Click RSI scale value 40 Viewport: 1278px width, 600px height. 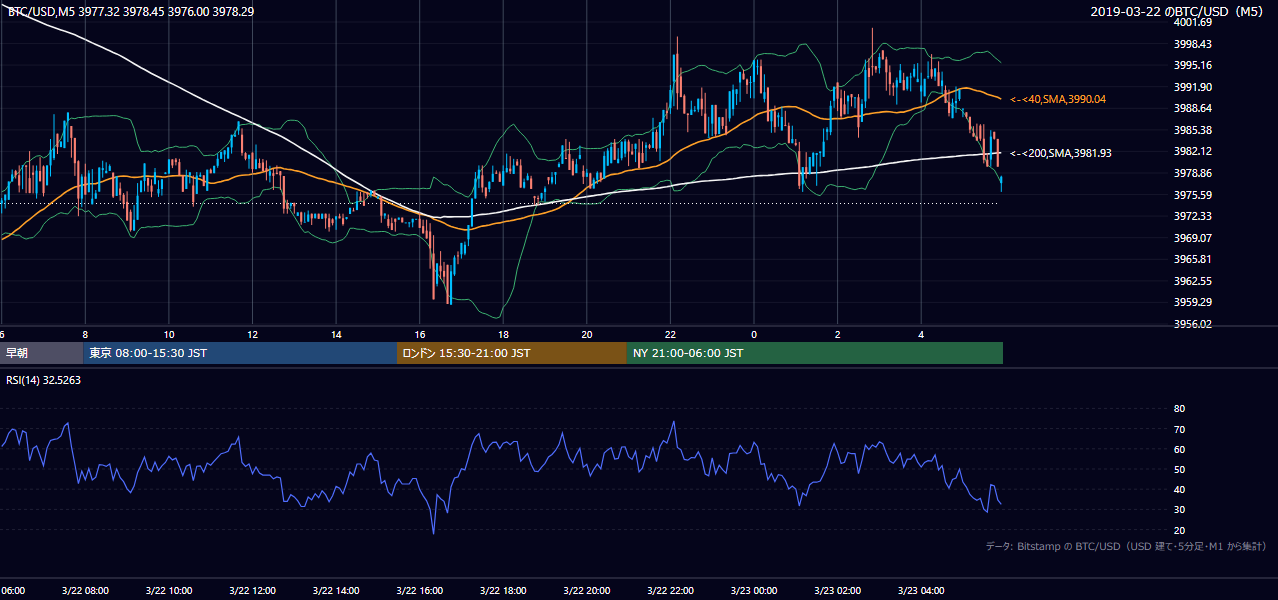[x=1179, y=489]
